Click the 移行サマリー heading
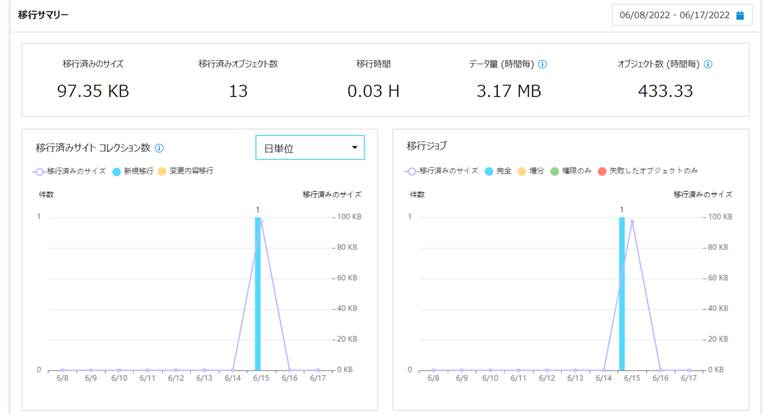 pyautogui.click(x=43, y=15)
